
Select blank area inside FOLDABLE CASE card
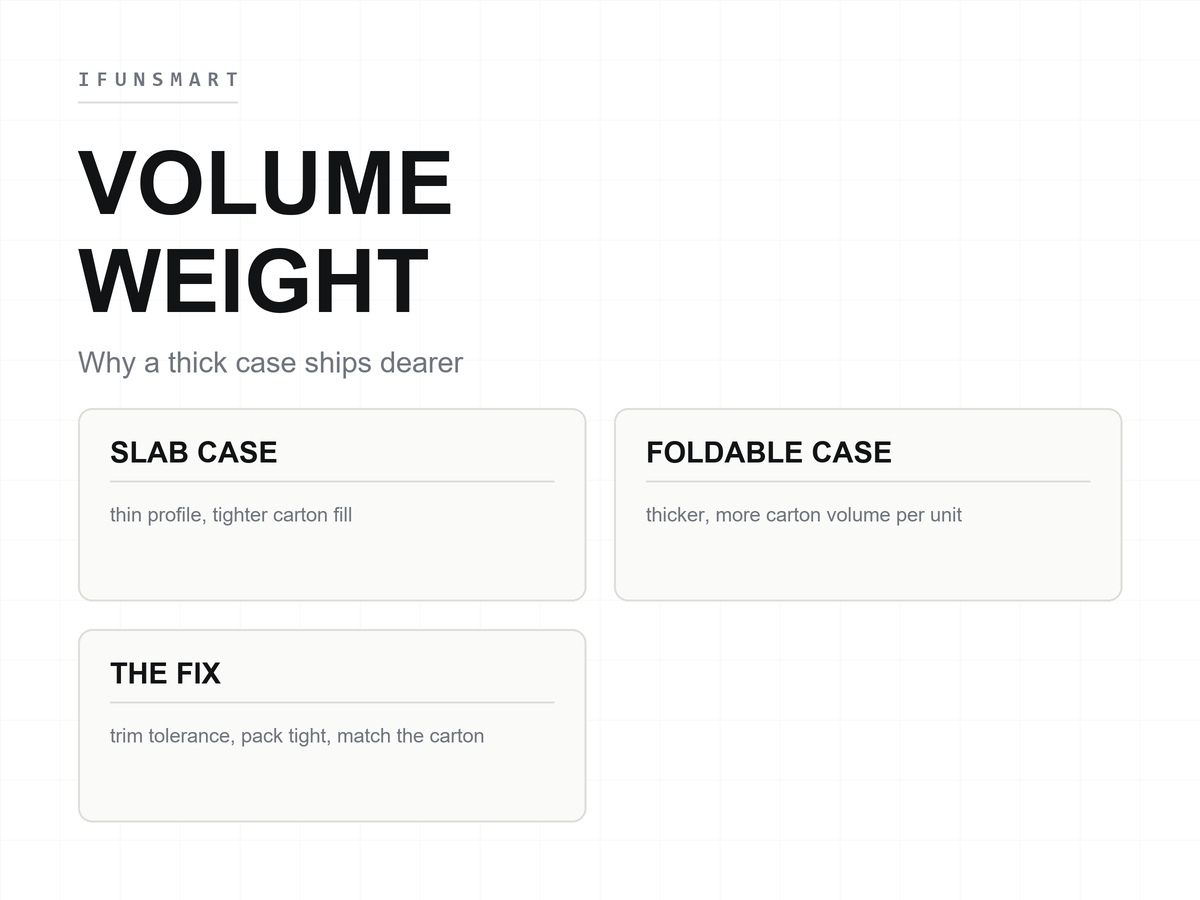868,563
